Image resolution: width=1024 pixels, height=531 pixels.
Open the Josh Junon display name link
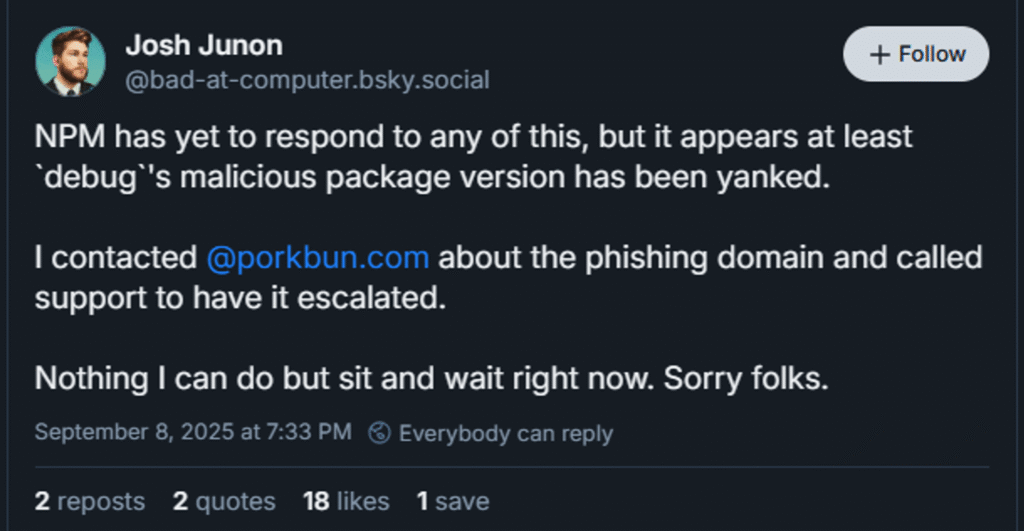click(204, 45)
